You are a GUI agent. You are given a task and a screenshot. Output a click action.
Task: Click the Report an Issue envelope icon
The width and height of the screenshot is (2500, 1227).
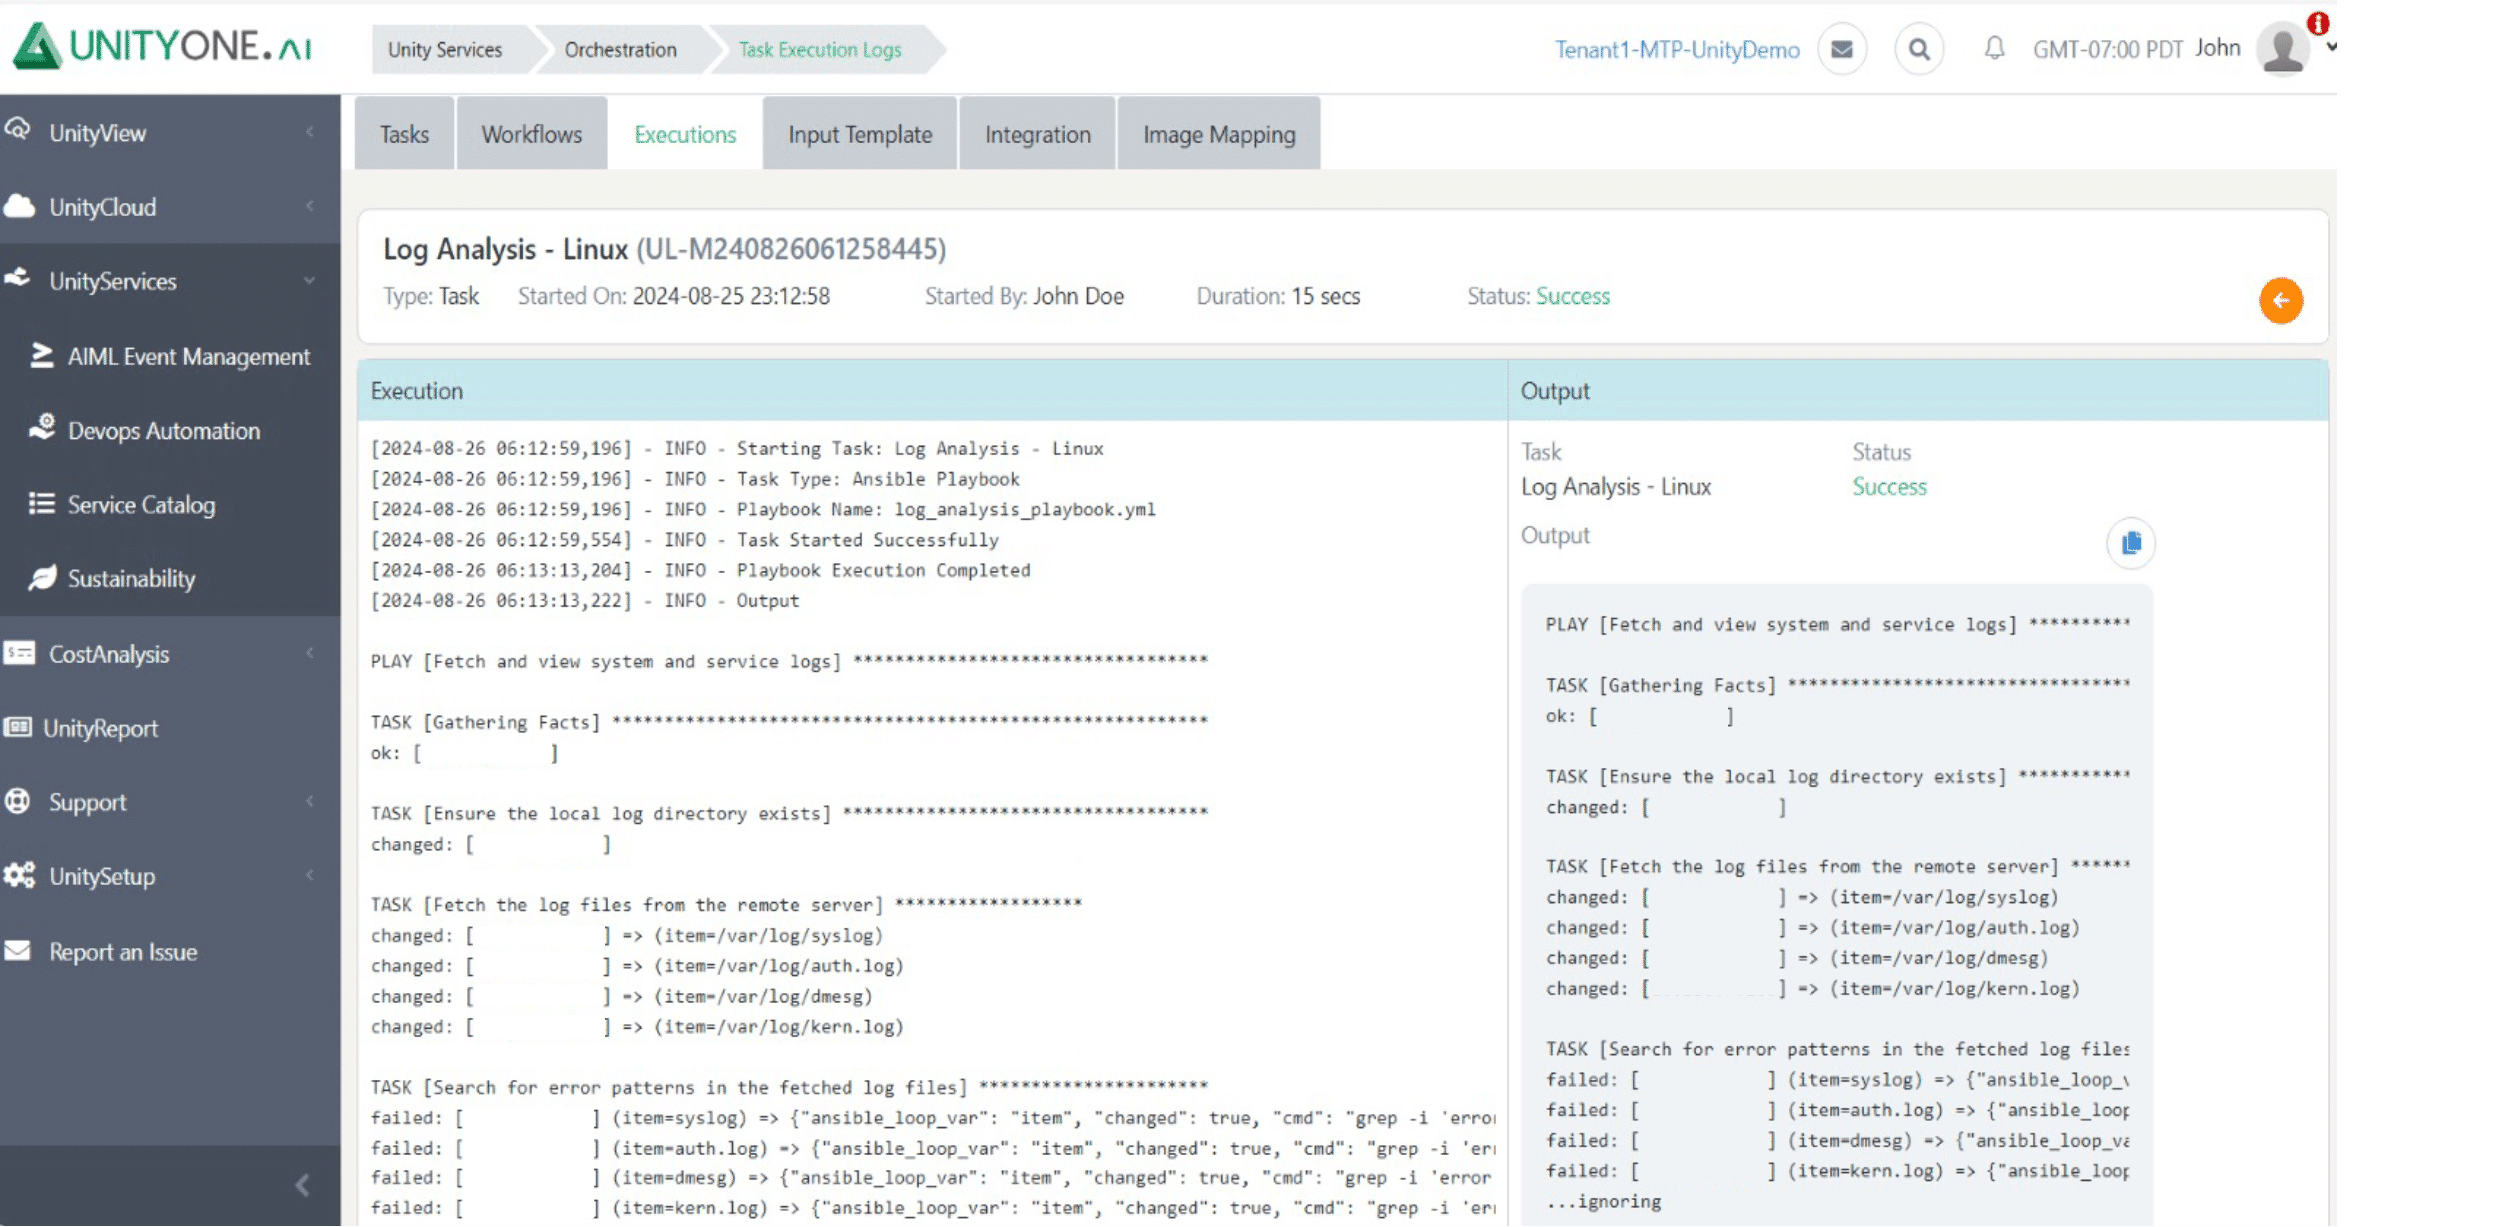click(17, 950)
